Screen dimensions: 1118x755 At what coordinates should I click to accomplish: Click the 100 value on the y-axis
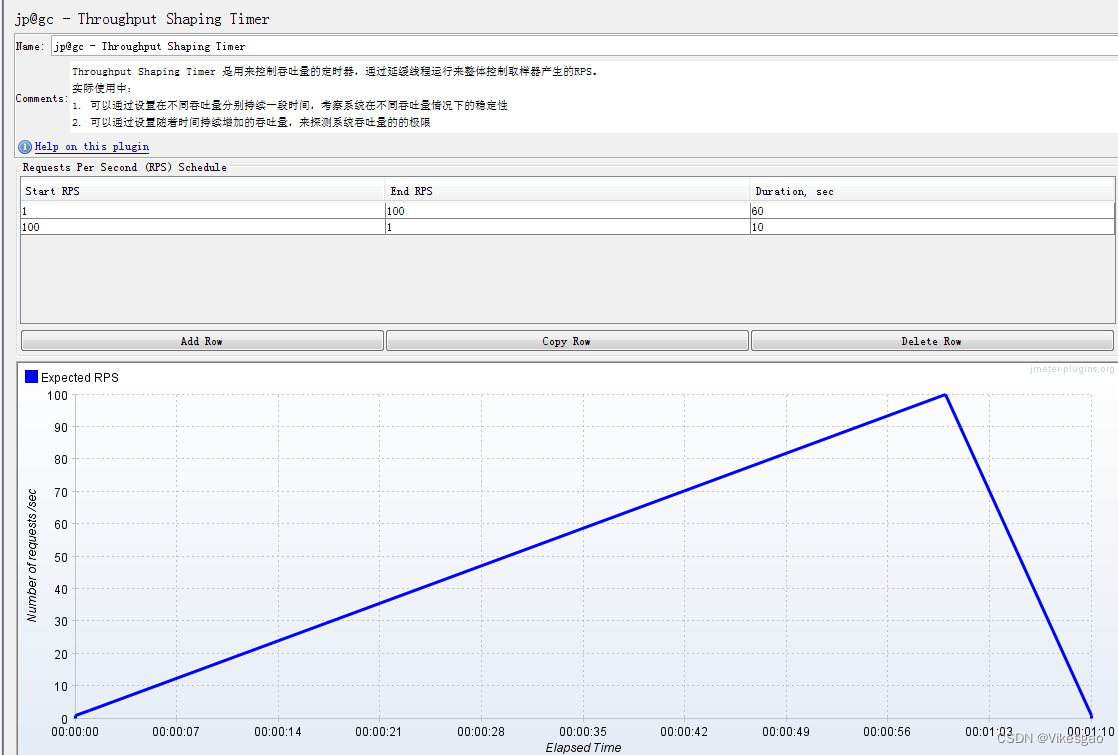click(x=58, y=395)
